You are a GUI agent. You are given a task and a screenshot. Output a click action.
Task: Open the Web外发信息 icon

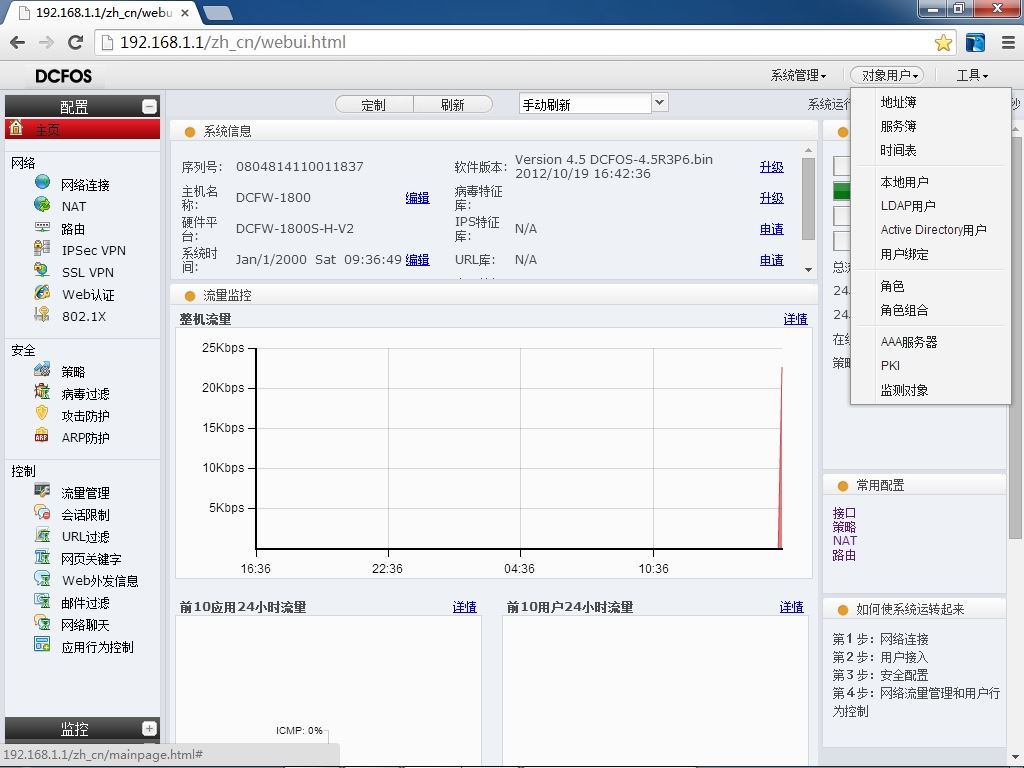42,579
